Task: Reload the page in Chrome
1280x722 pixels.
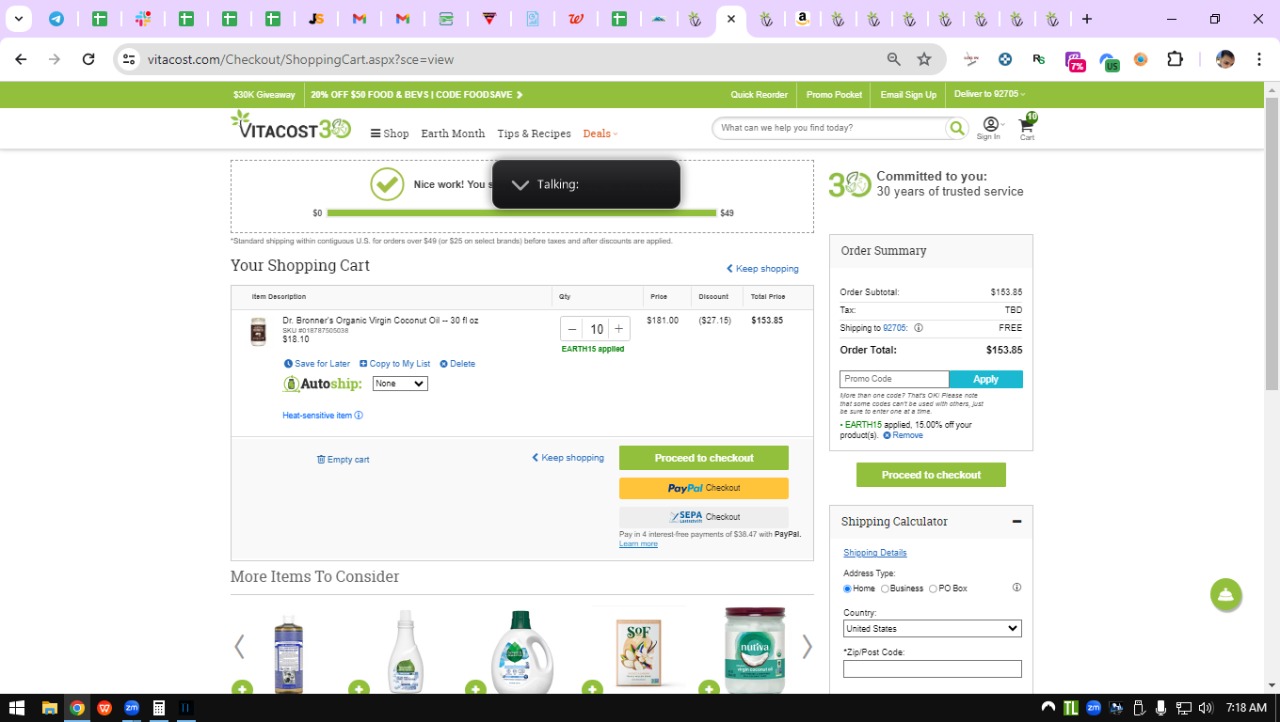Action: click(x=88, y=59)
